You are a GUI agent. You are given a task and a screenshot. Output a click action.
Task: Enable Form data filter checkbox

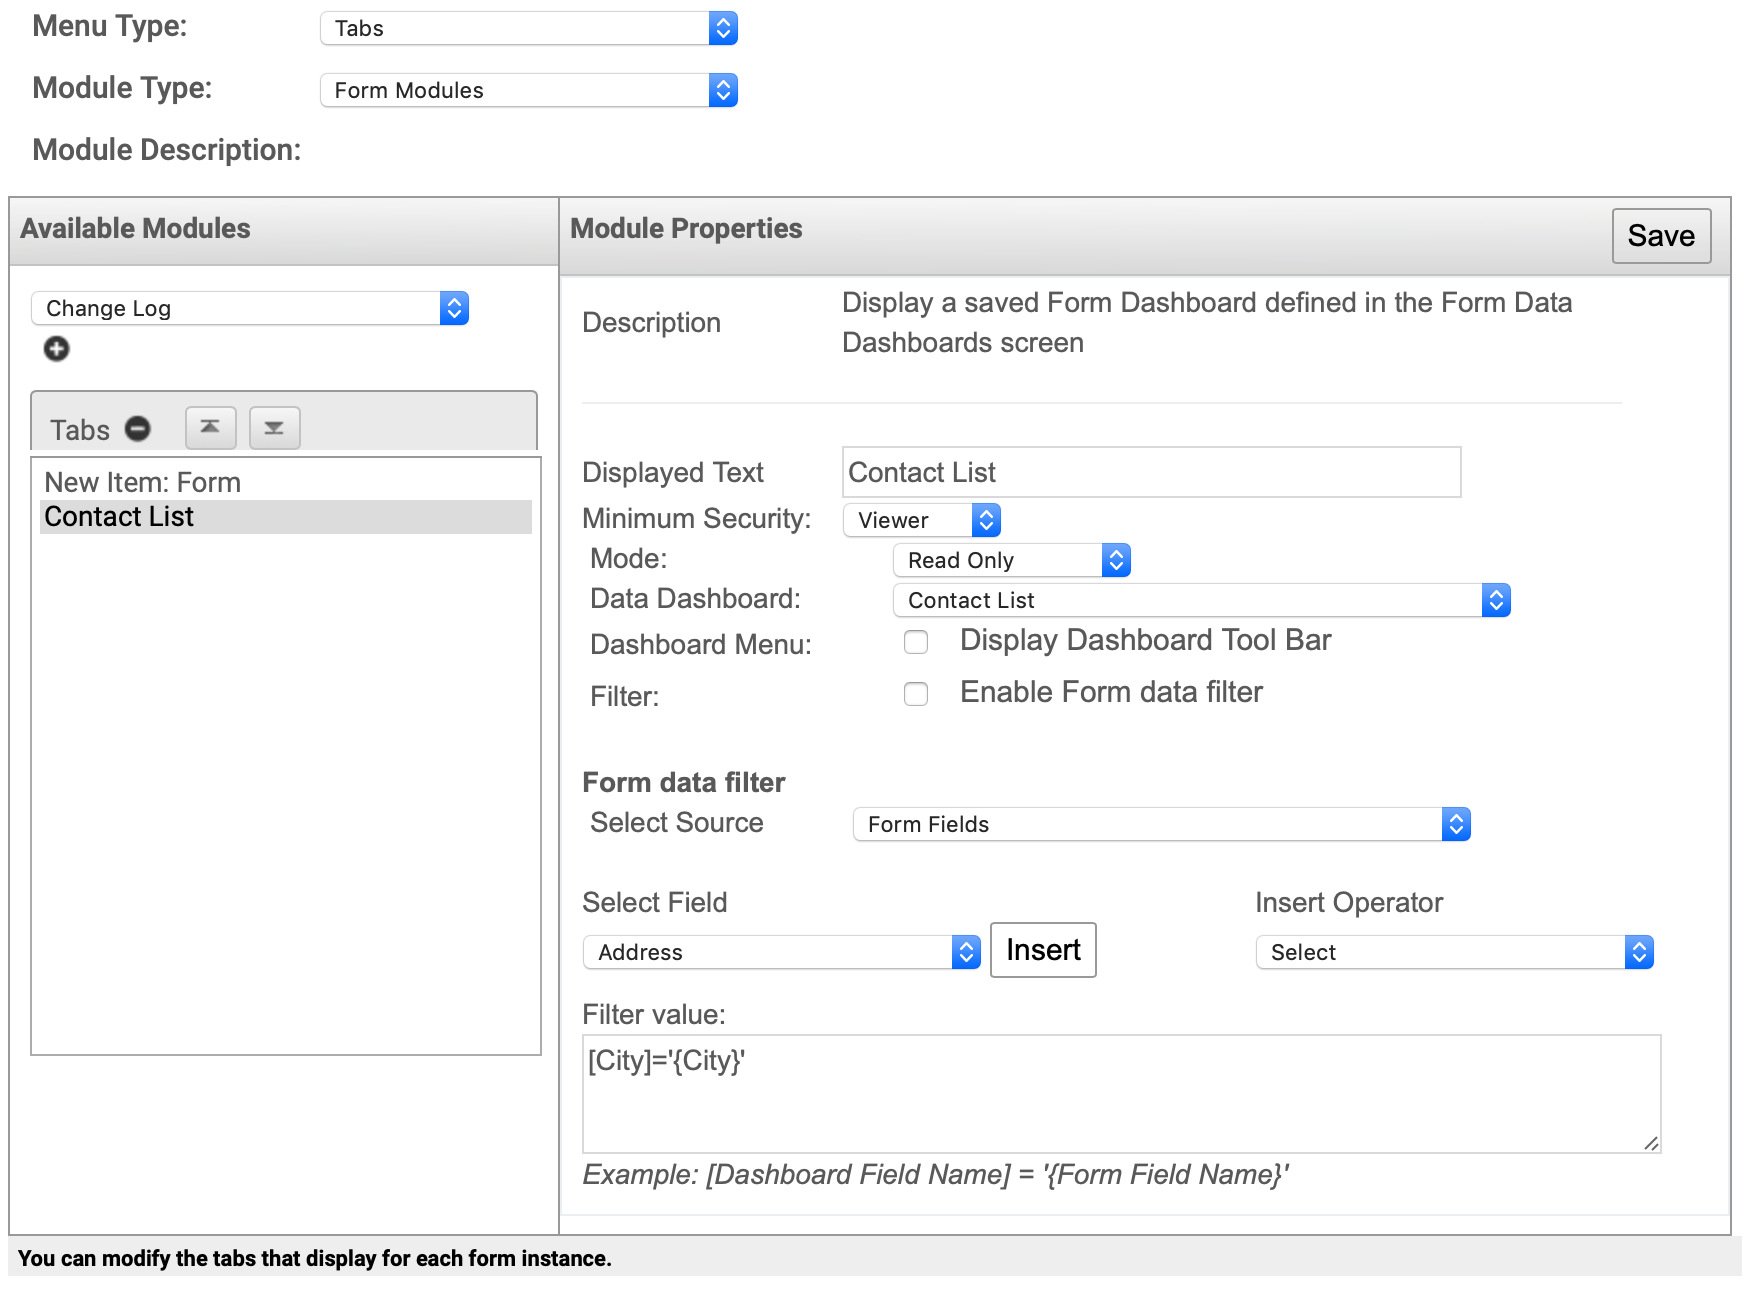(916, 694)
